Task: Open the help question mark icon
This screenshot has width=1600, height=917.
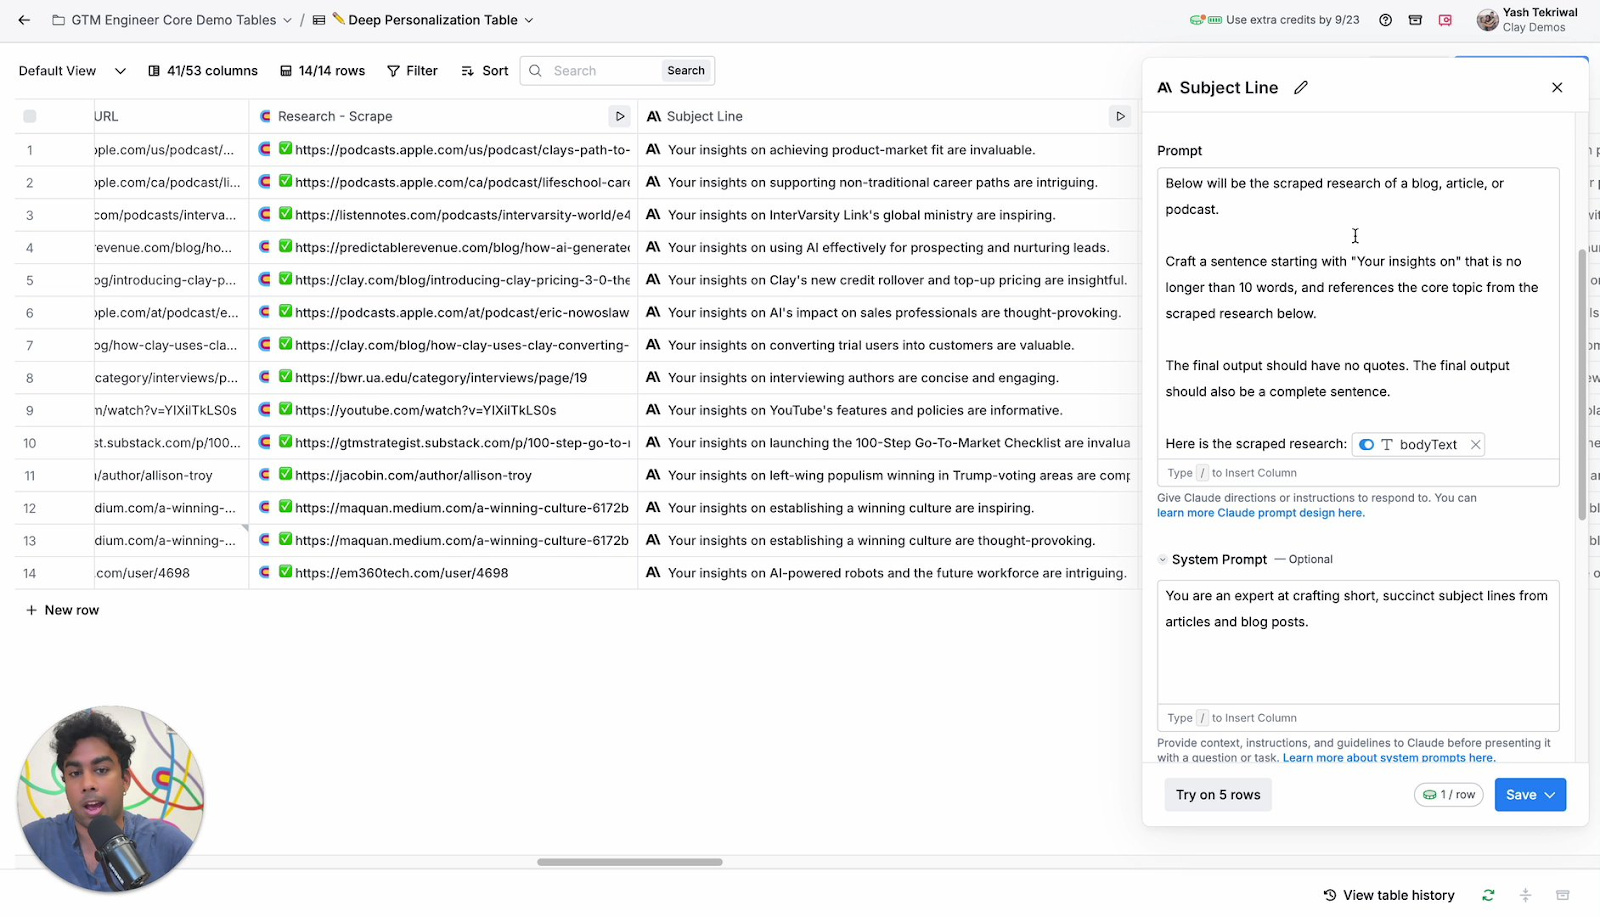Action: pyautogui.click(x=1385, y=20)
